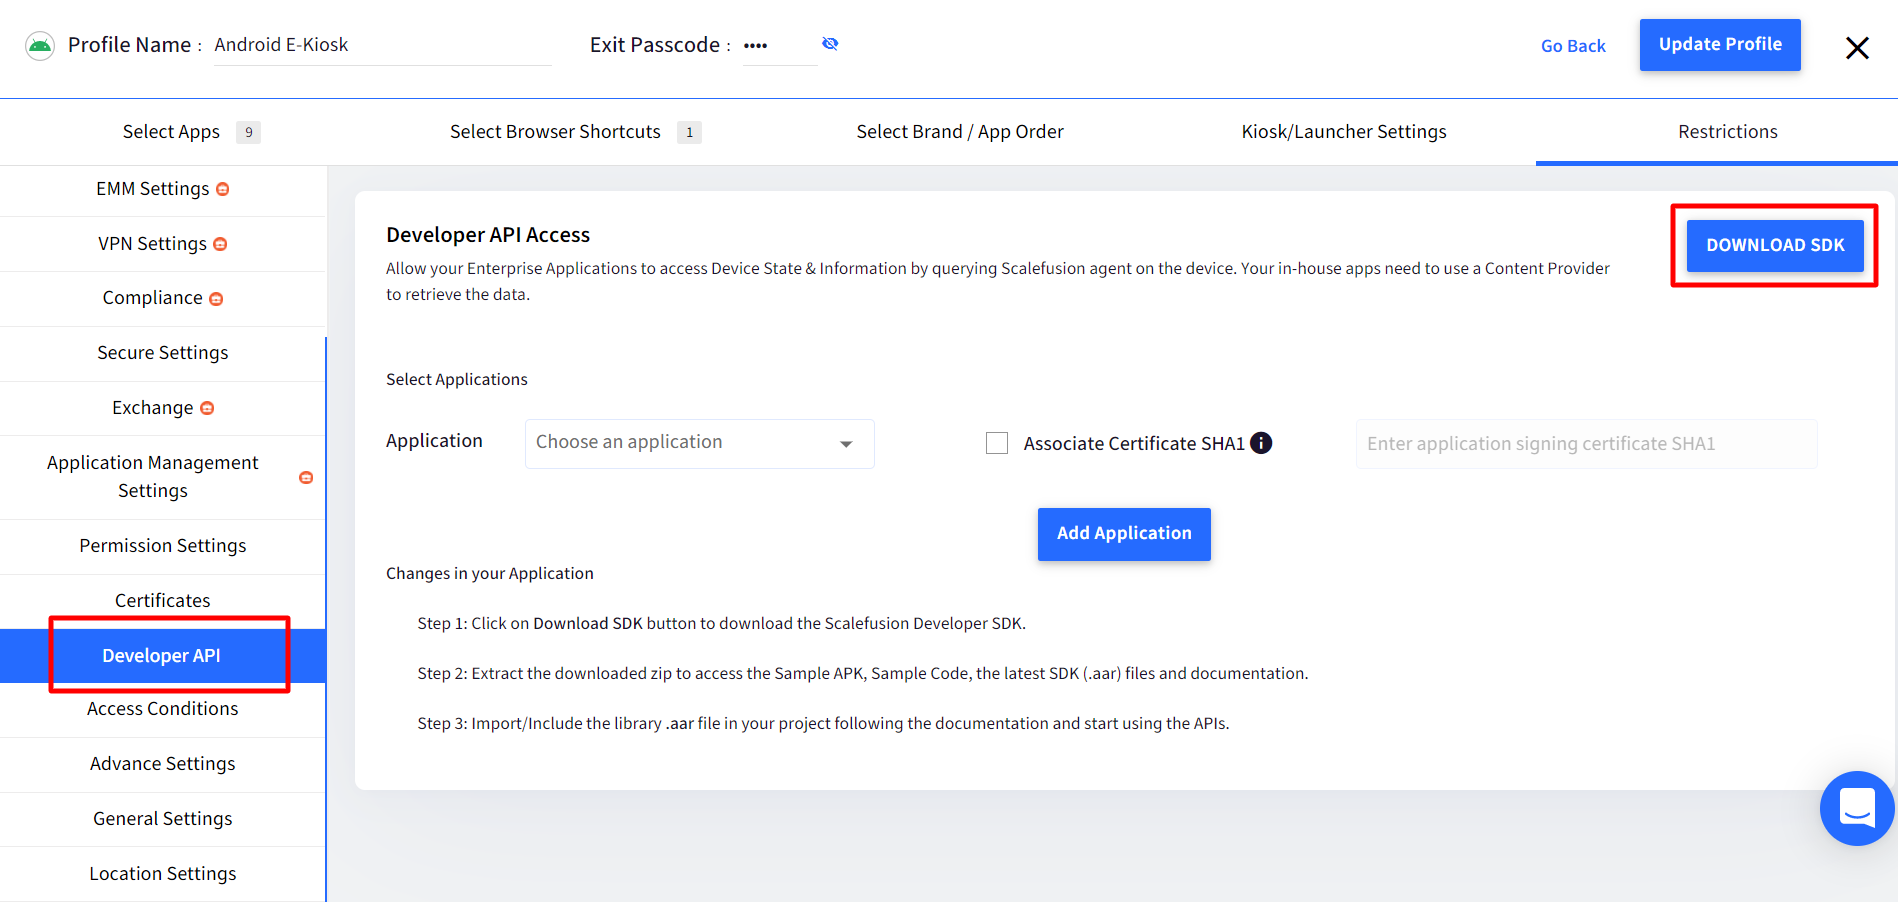Click Step 1 Download SDK instruction text
Image resolution: width=1898 pixels, height=902 pixels.
coord(722,624)
